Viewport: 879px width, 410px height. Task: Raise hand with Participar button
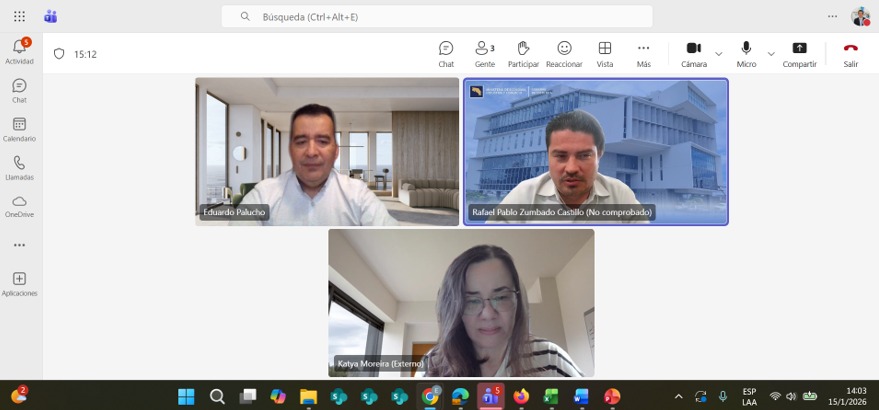coord(523,54)
